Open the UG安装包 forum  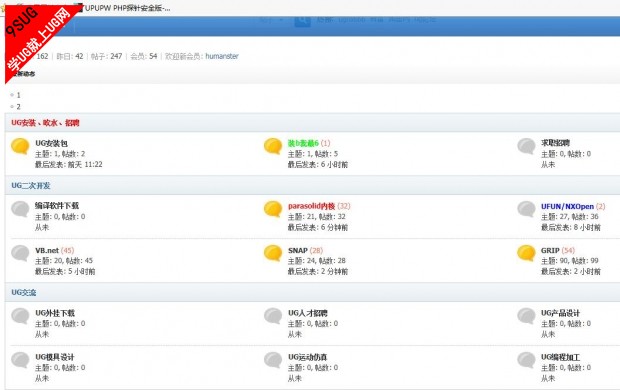coord(51,143)
